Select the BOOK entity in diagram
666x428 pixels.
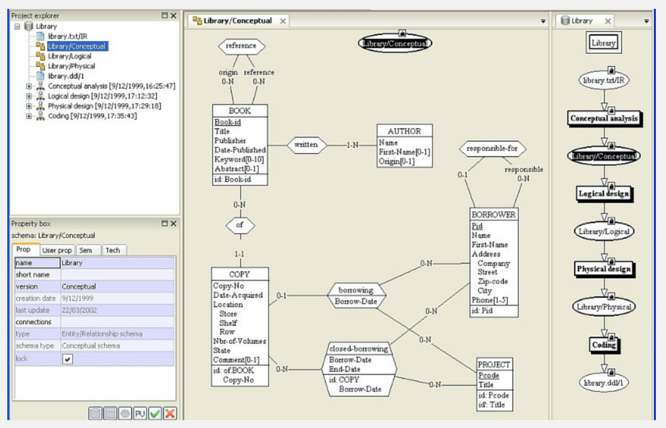240,111
